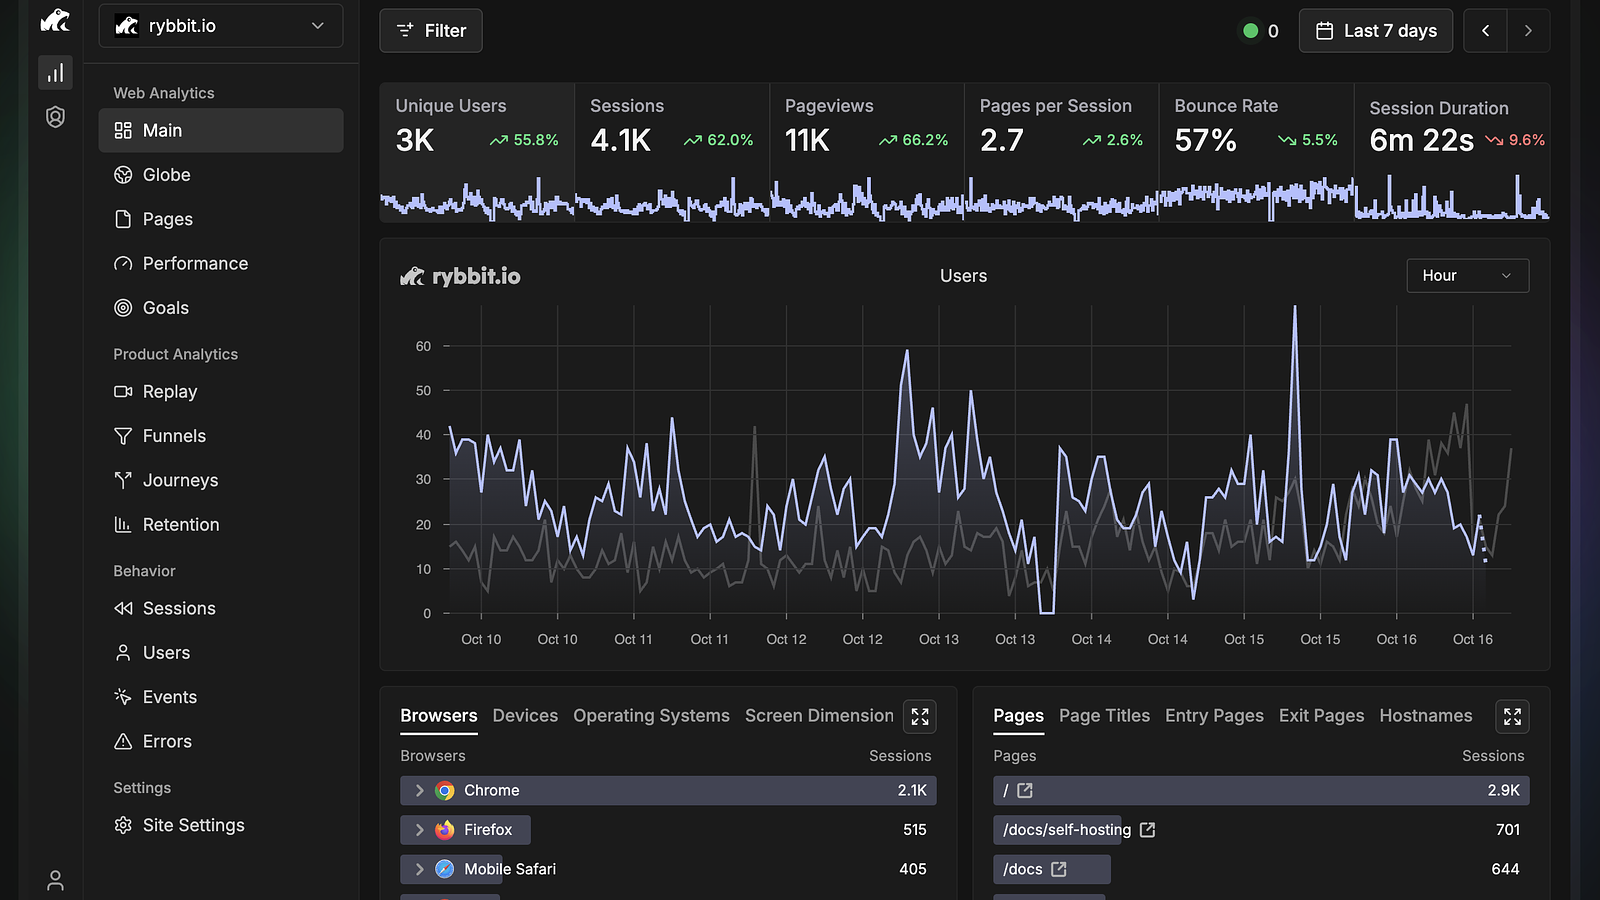This screenshot has width=1600, height=900.
Task: Expand the Pages card to fullscreen
Action: coord(1512,716)
